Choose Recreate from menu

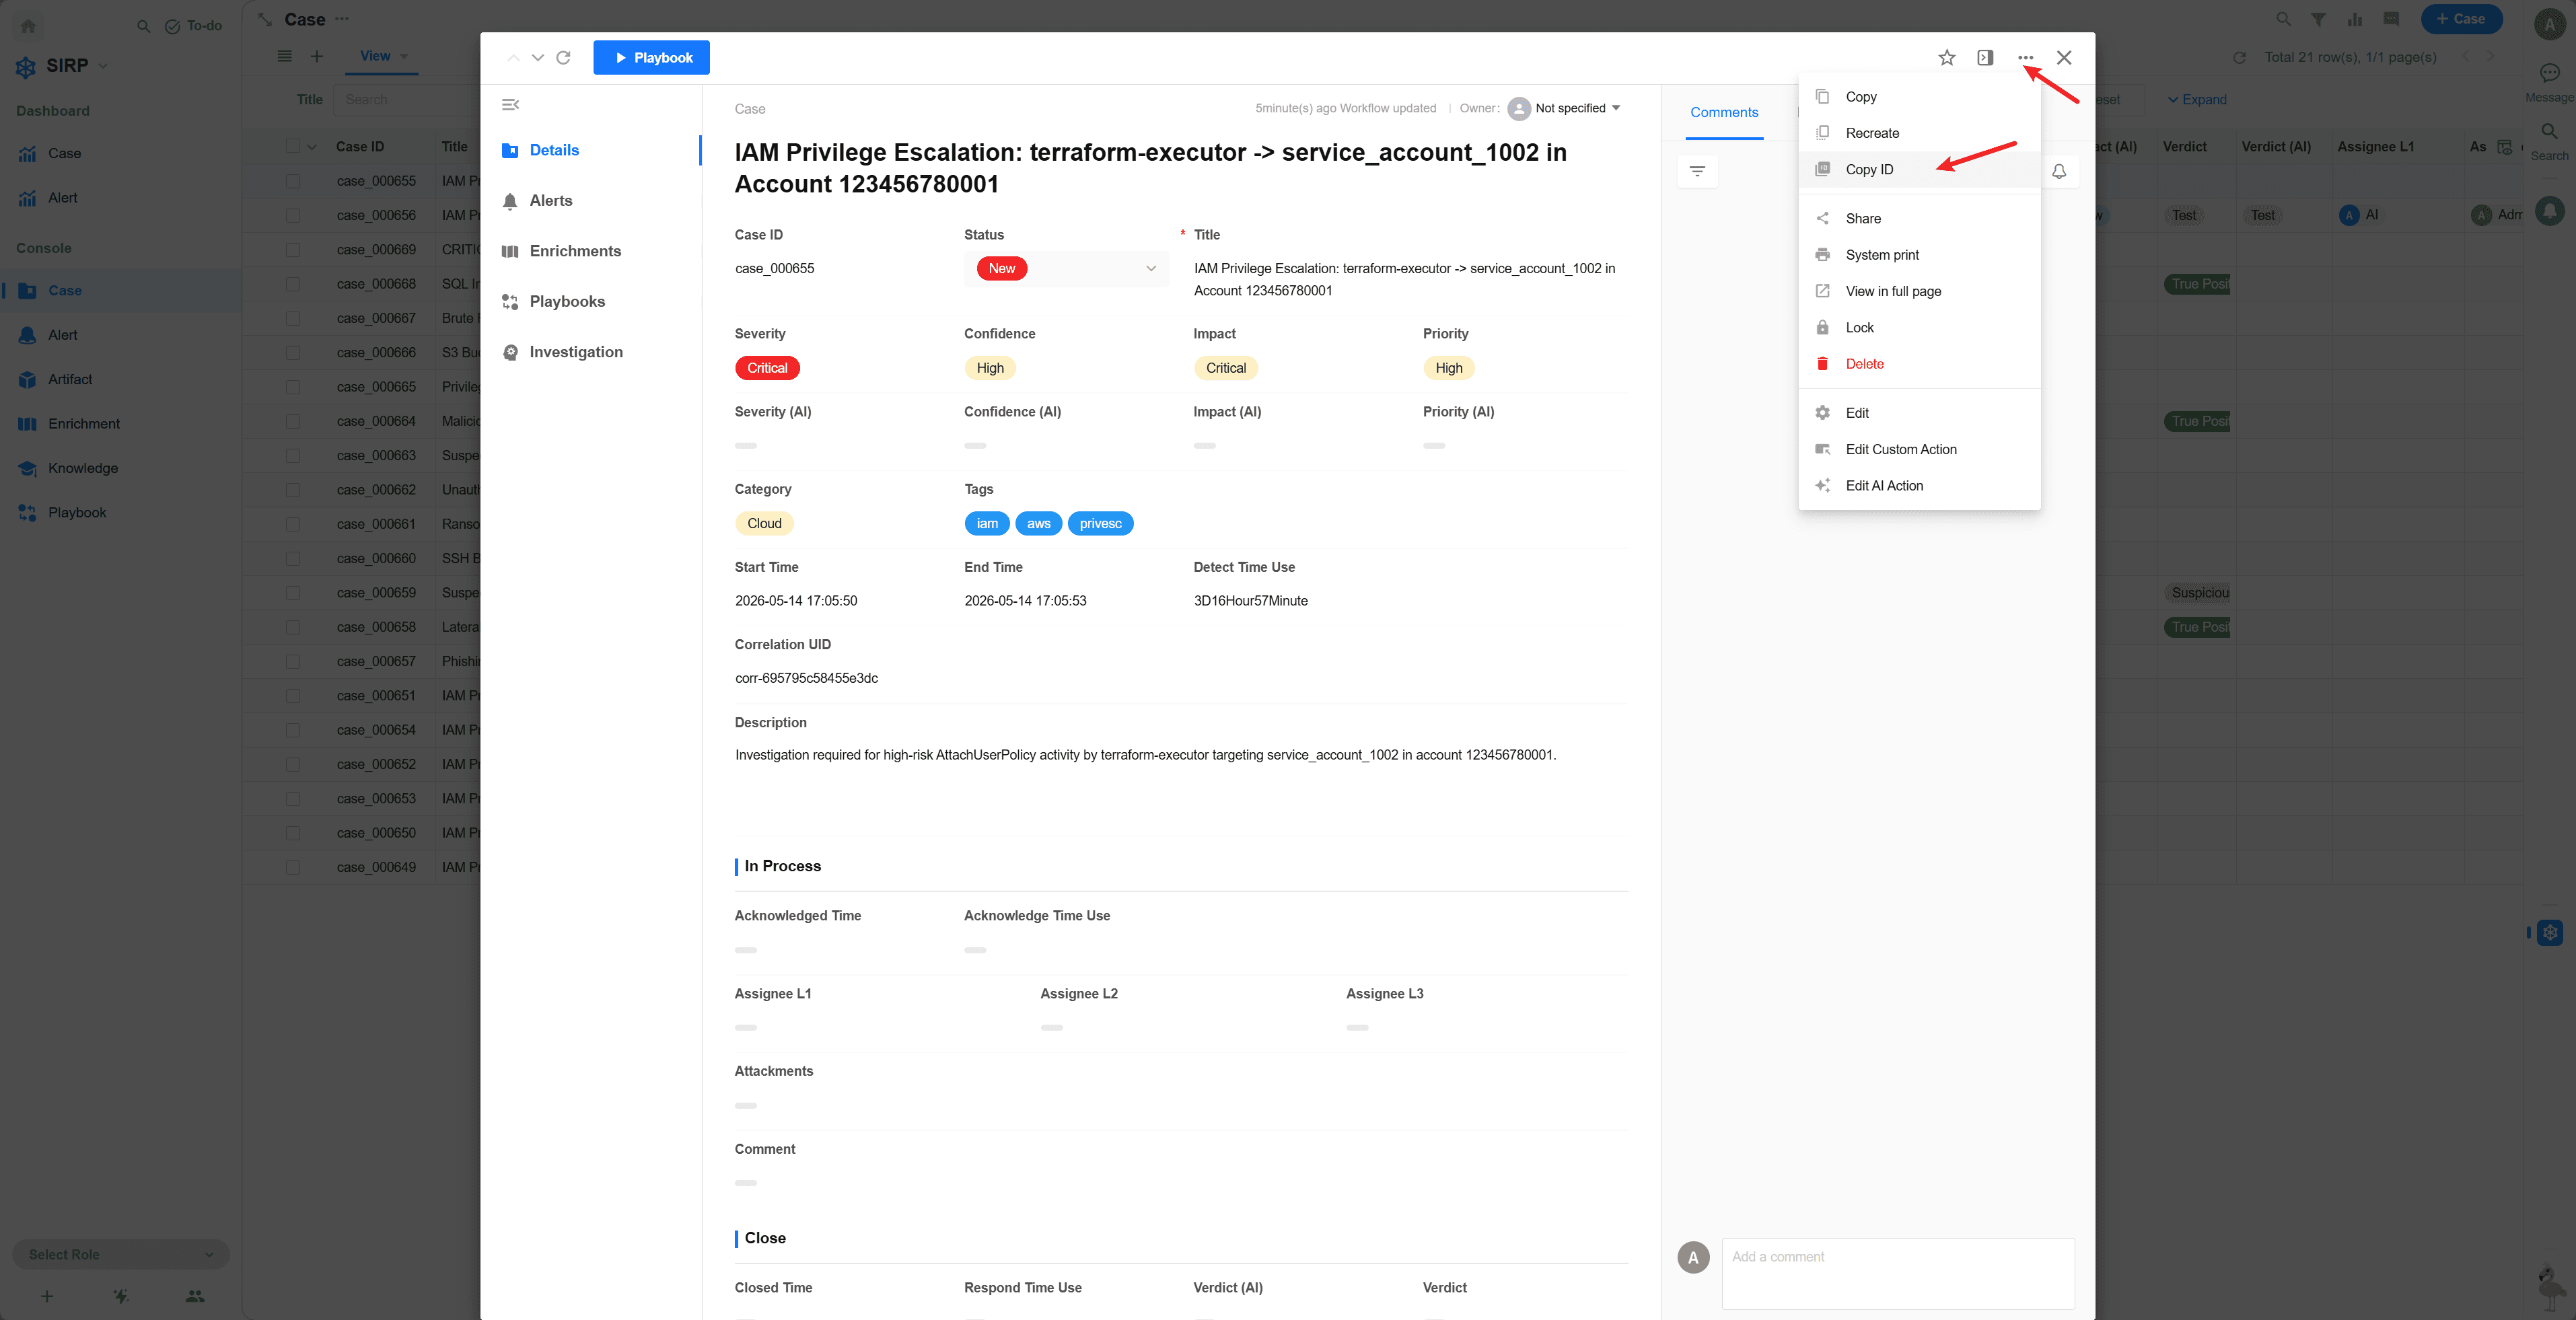click(1919, 133)
